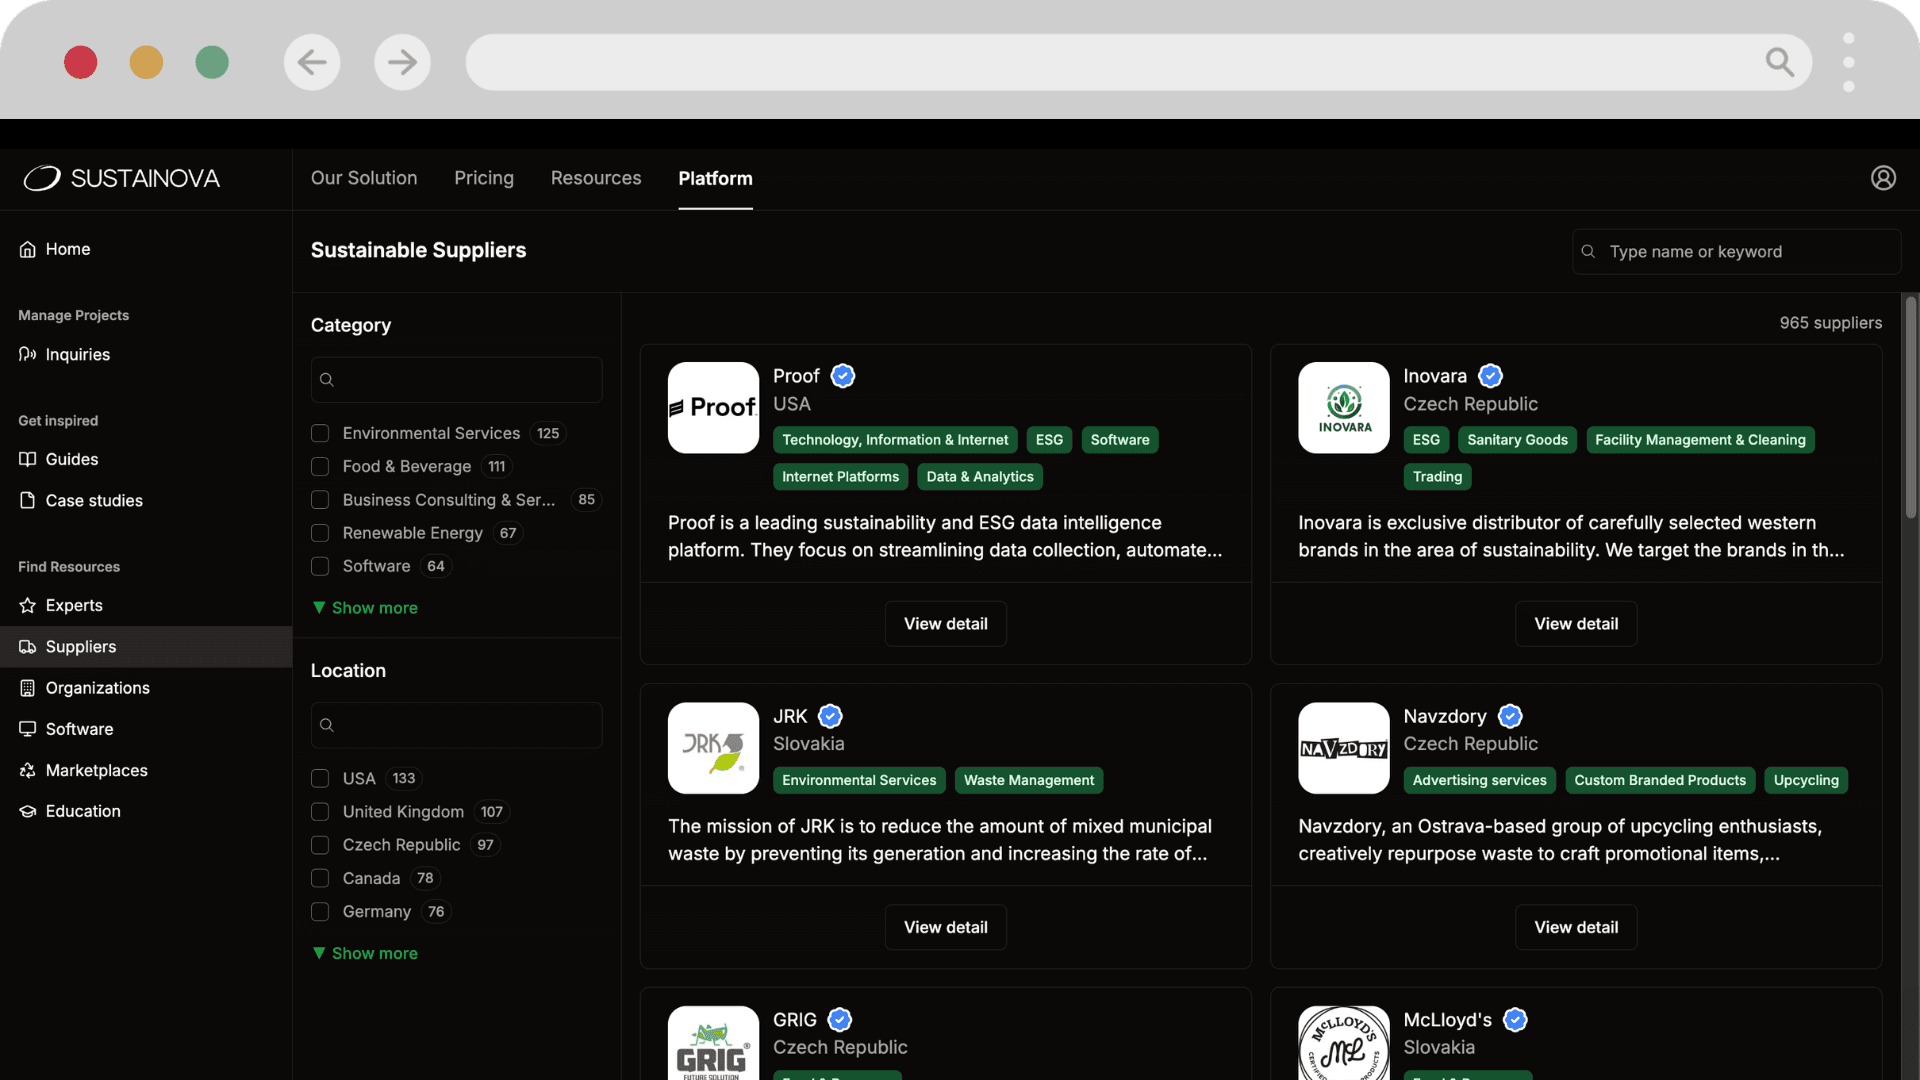This screenshot has height=1080, width=1920.
Task: Click the Proof supplier logo
Action: tap(713, 407)
